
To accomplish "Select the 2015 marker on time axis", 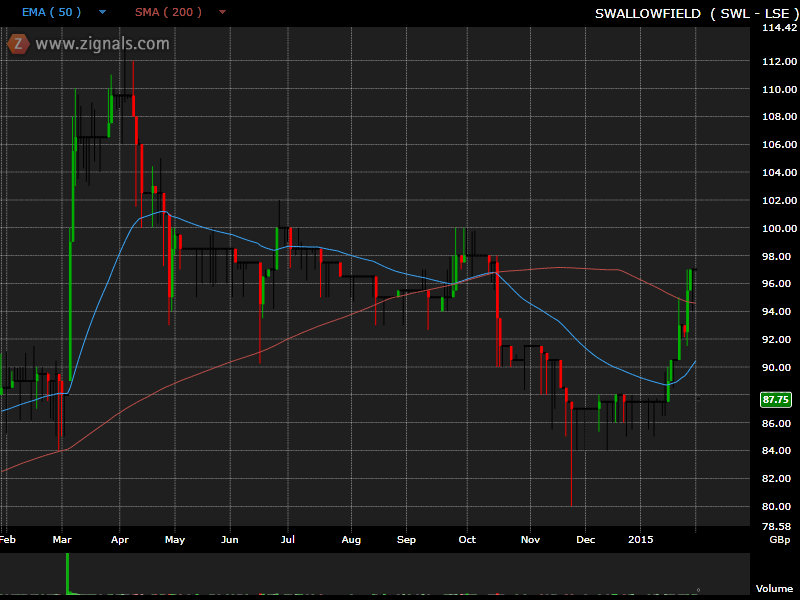I will click(640, 540).
